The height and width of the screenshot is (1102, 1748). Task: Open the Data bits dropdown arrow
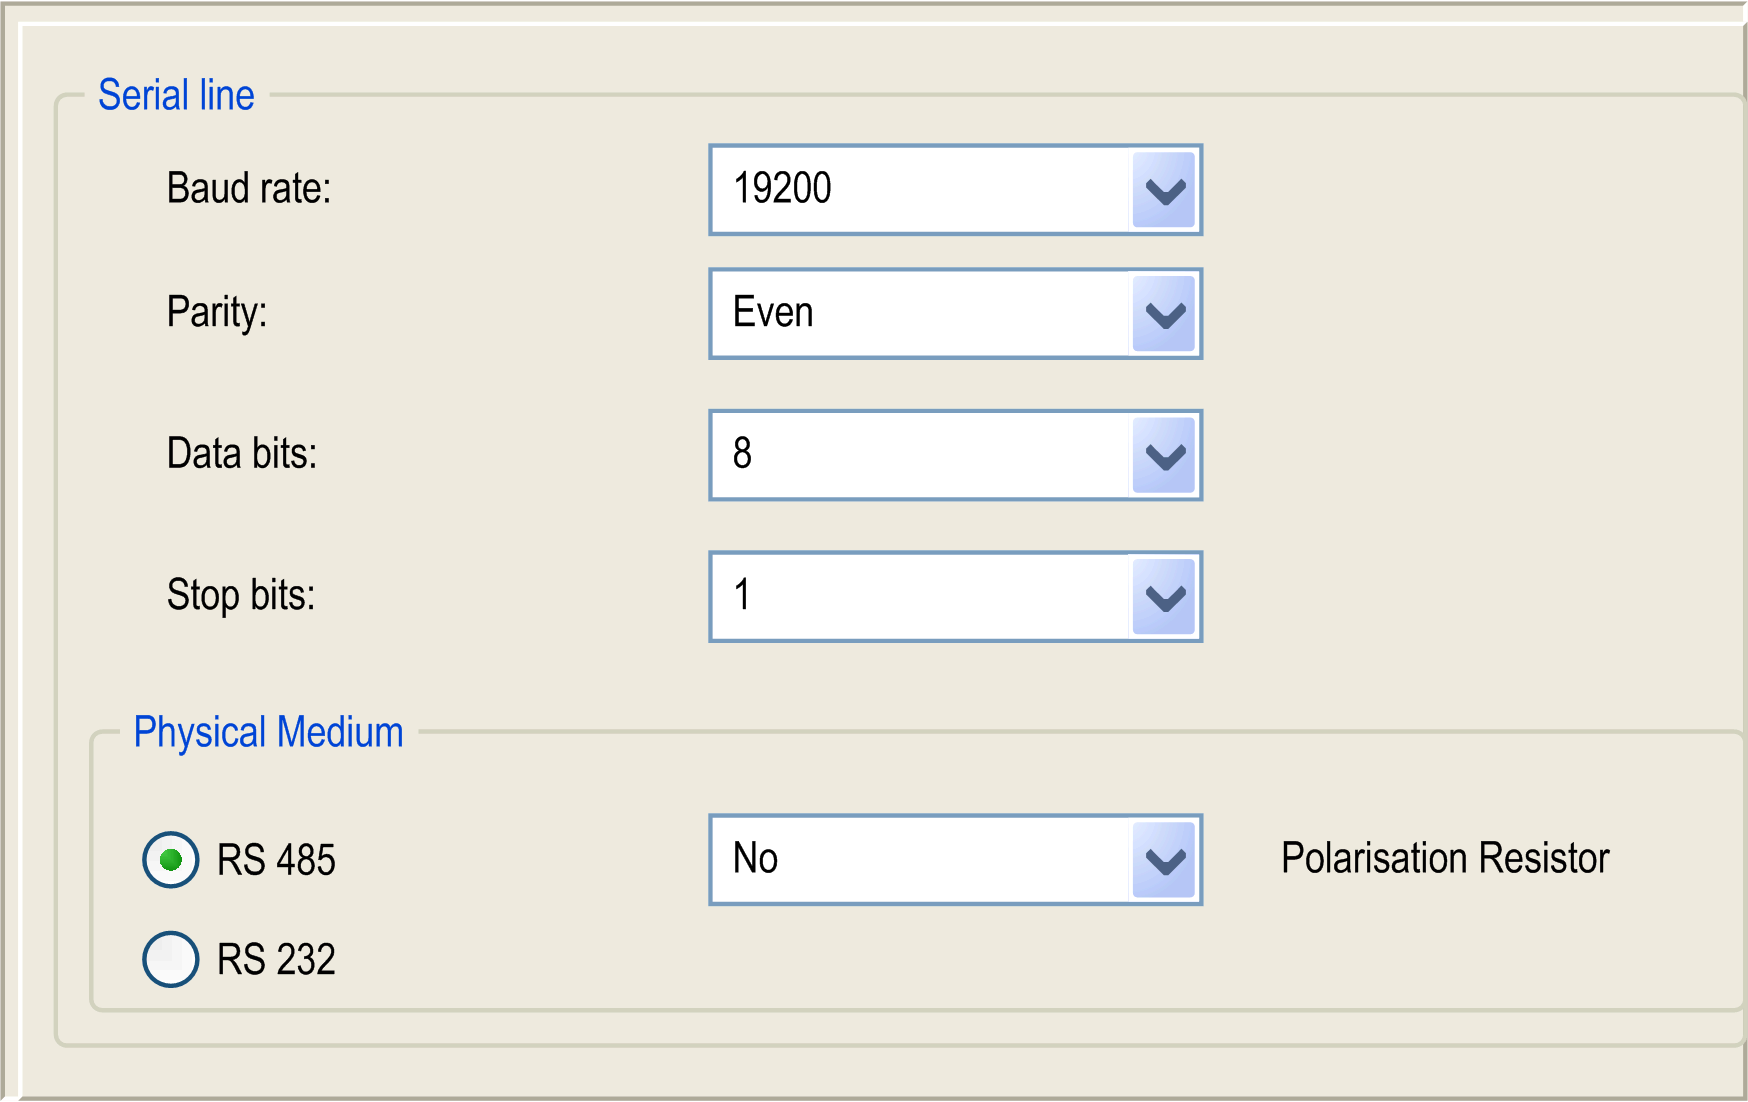coord(1164,456)
